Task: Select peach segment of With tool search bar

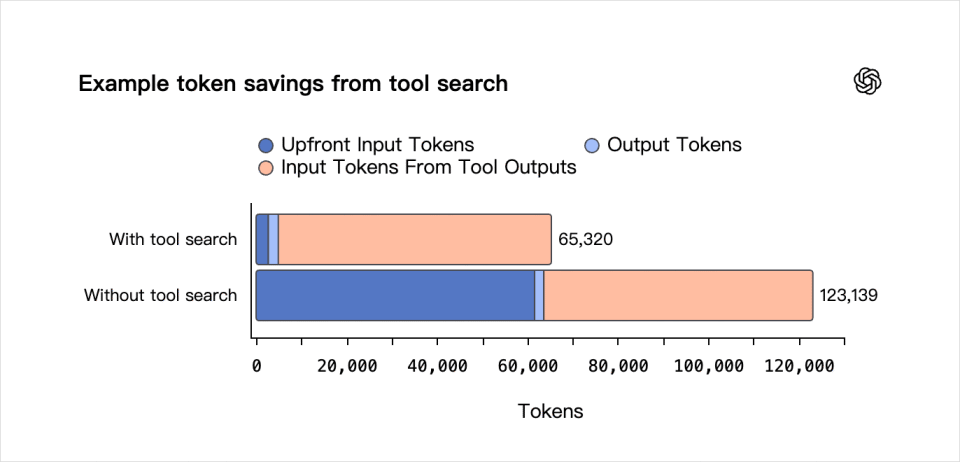Action: (x=414, y=239)
